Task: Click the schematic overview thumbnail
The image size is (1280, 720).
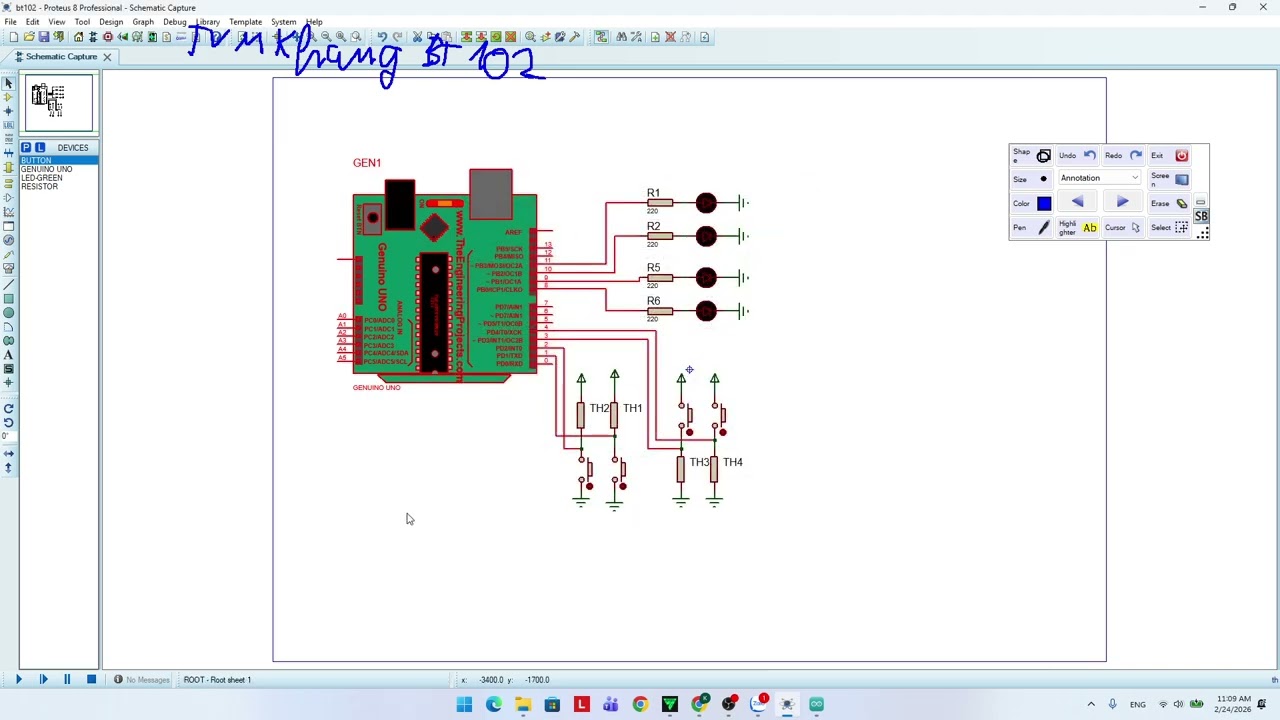Action: (x=59, y=103)
